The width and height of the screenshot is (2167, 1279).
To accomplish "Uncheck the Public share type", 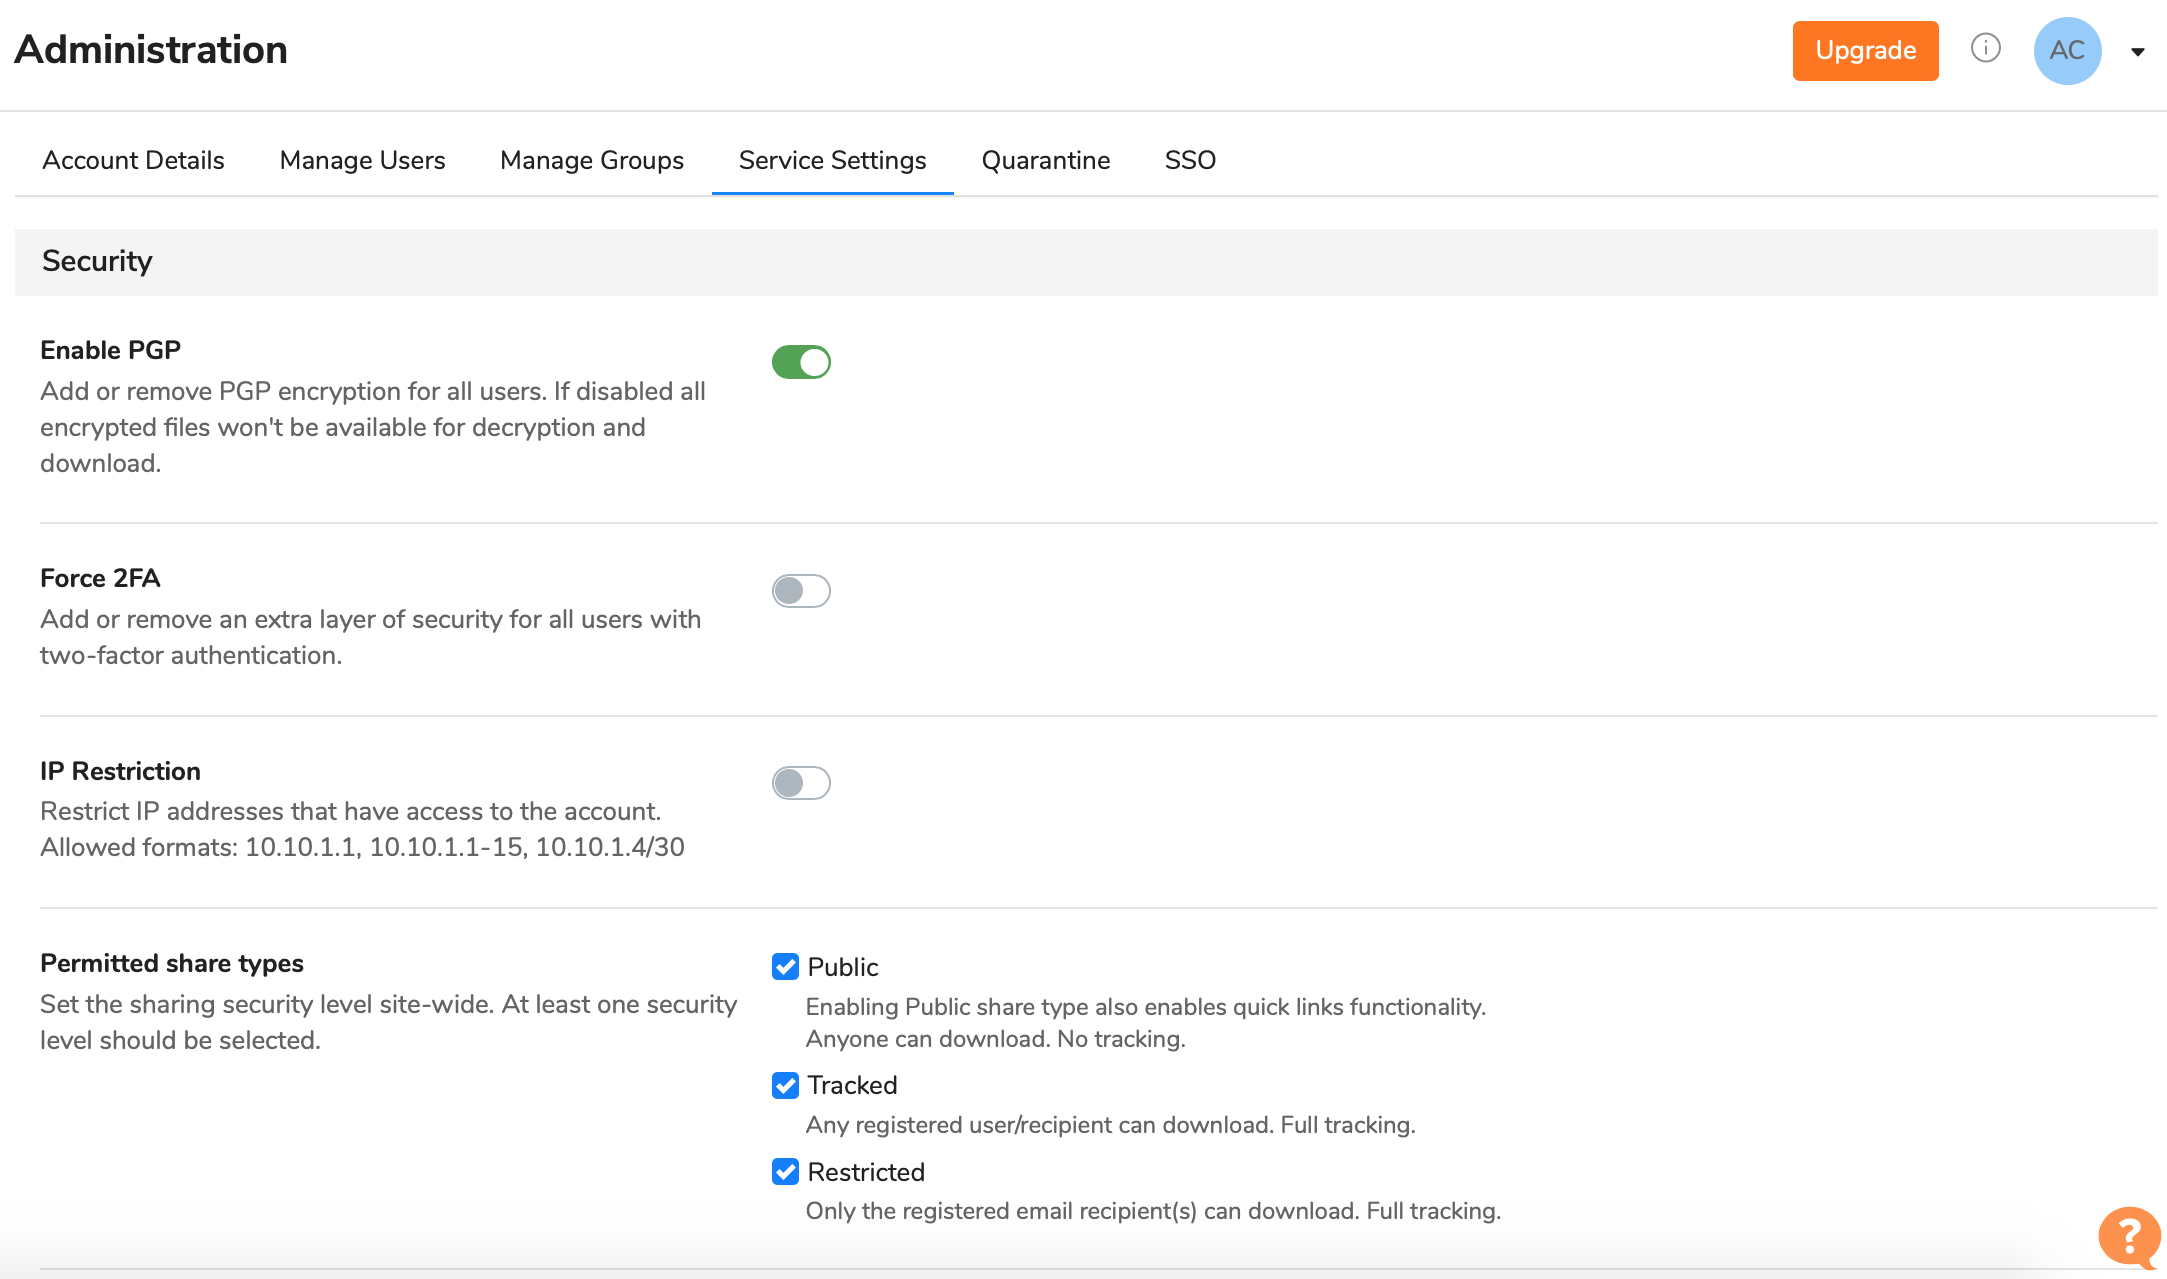I will pos(785,966).
